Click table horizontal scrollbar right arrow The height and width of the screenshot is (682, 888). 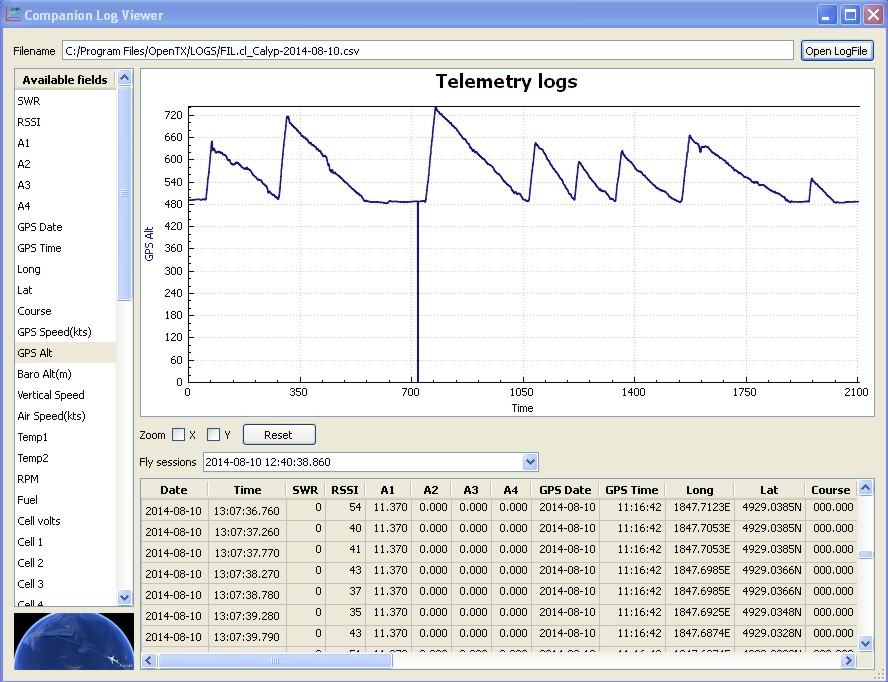849,661
